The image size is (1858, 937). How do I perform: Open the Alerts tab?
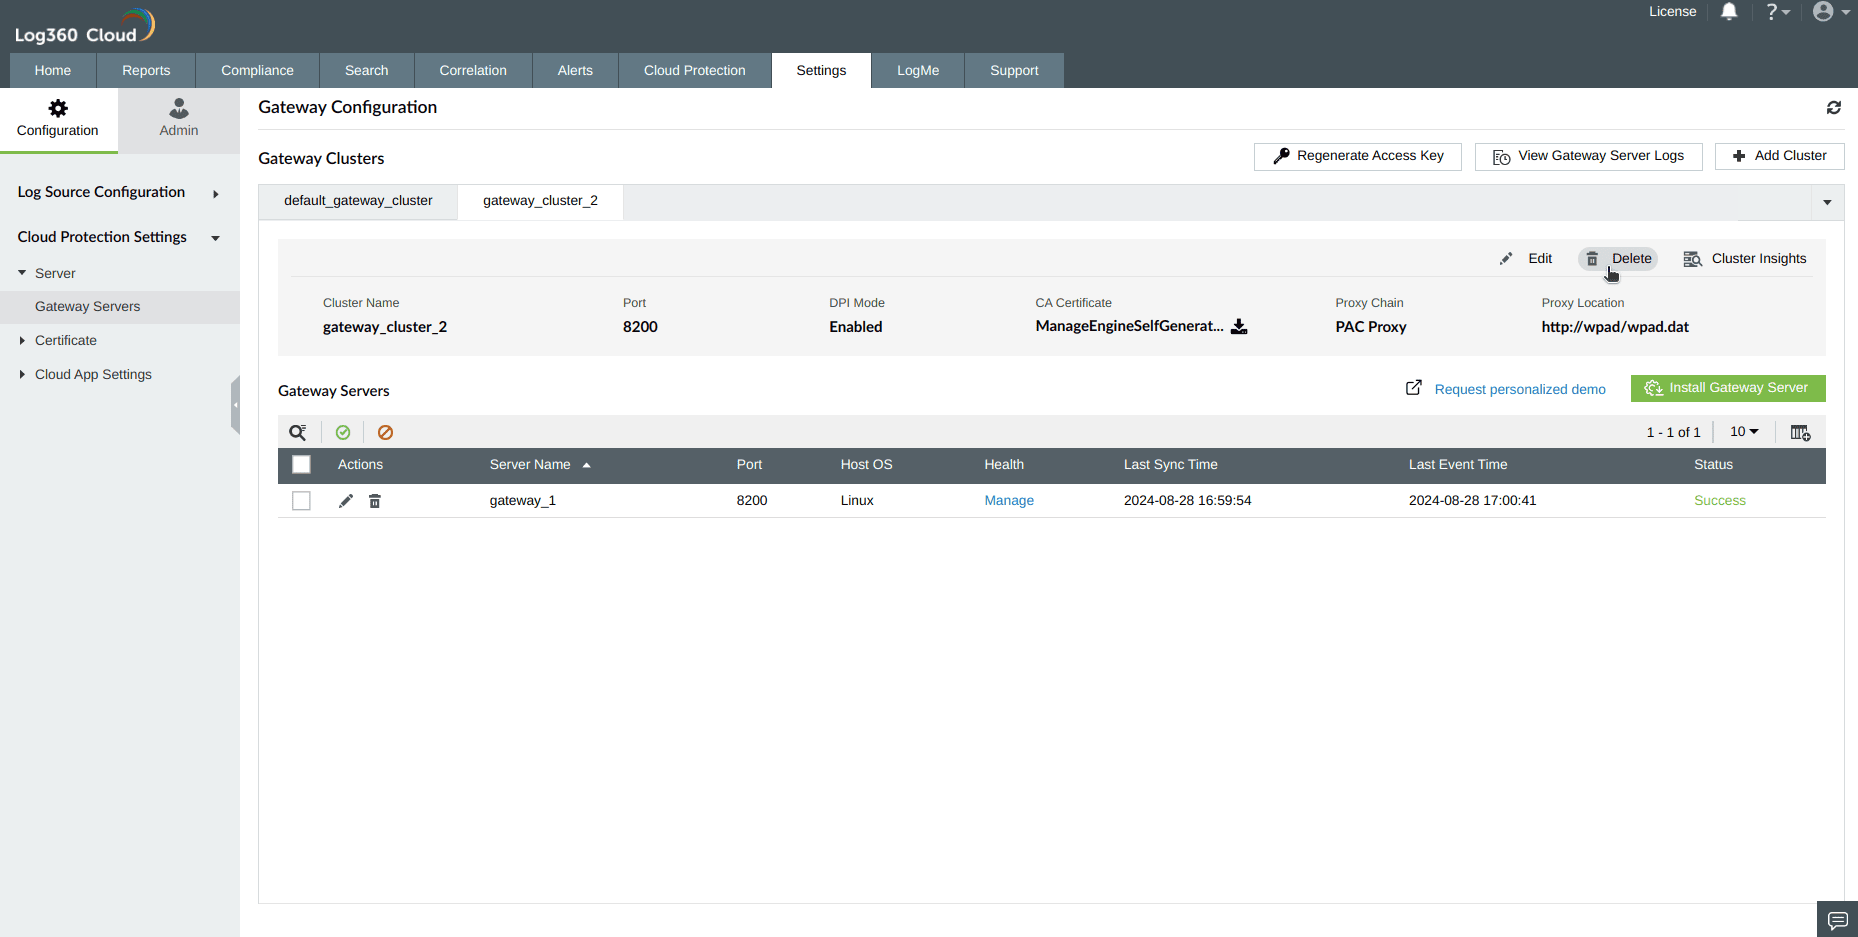pyautogui.click(x=575, y=71)
